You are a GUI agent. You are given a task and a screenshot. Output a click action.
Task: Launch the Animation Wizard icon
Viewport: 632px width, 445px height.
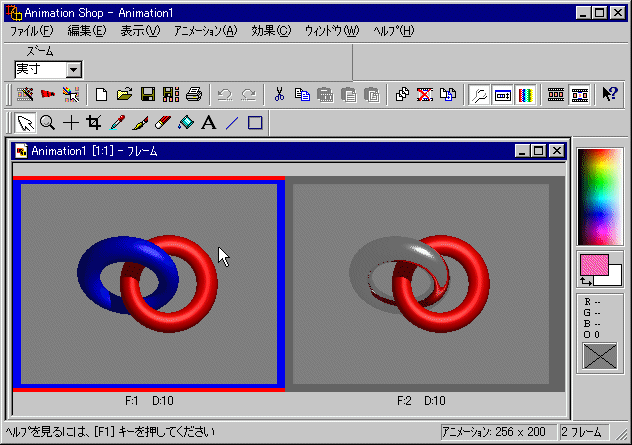25,95
